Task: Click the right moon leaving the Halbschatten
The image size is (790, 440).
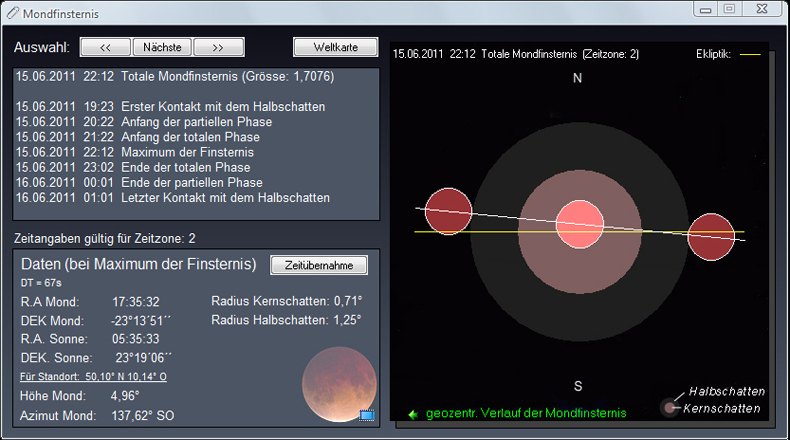Action: [x=710, y=238]
